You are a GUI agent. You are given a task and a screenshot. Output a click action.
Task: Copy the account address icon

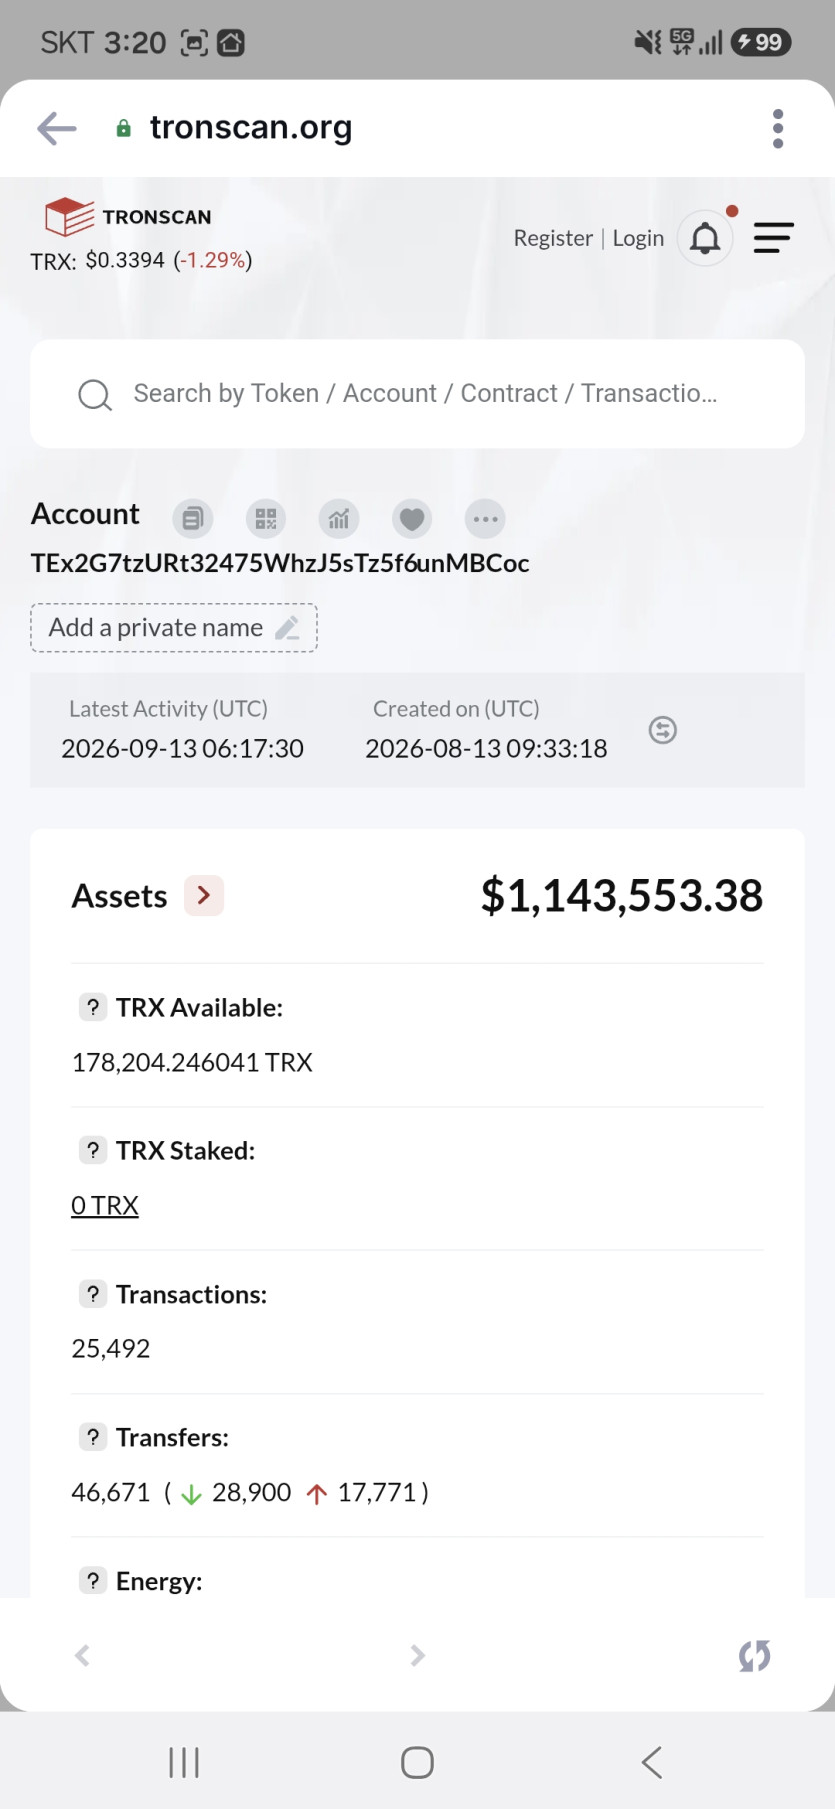click(193, 518)
